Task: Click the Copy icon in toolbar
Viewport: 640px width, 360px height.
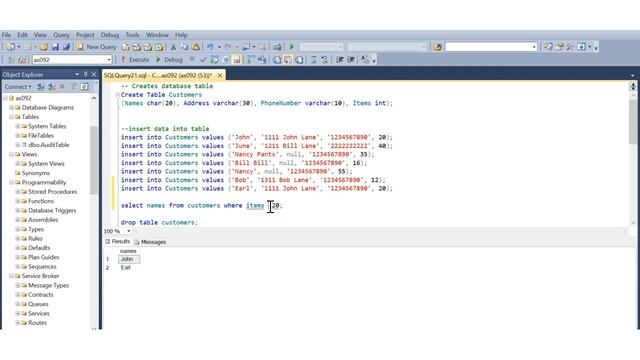Action: [x=184, y=47]
